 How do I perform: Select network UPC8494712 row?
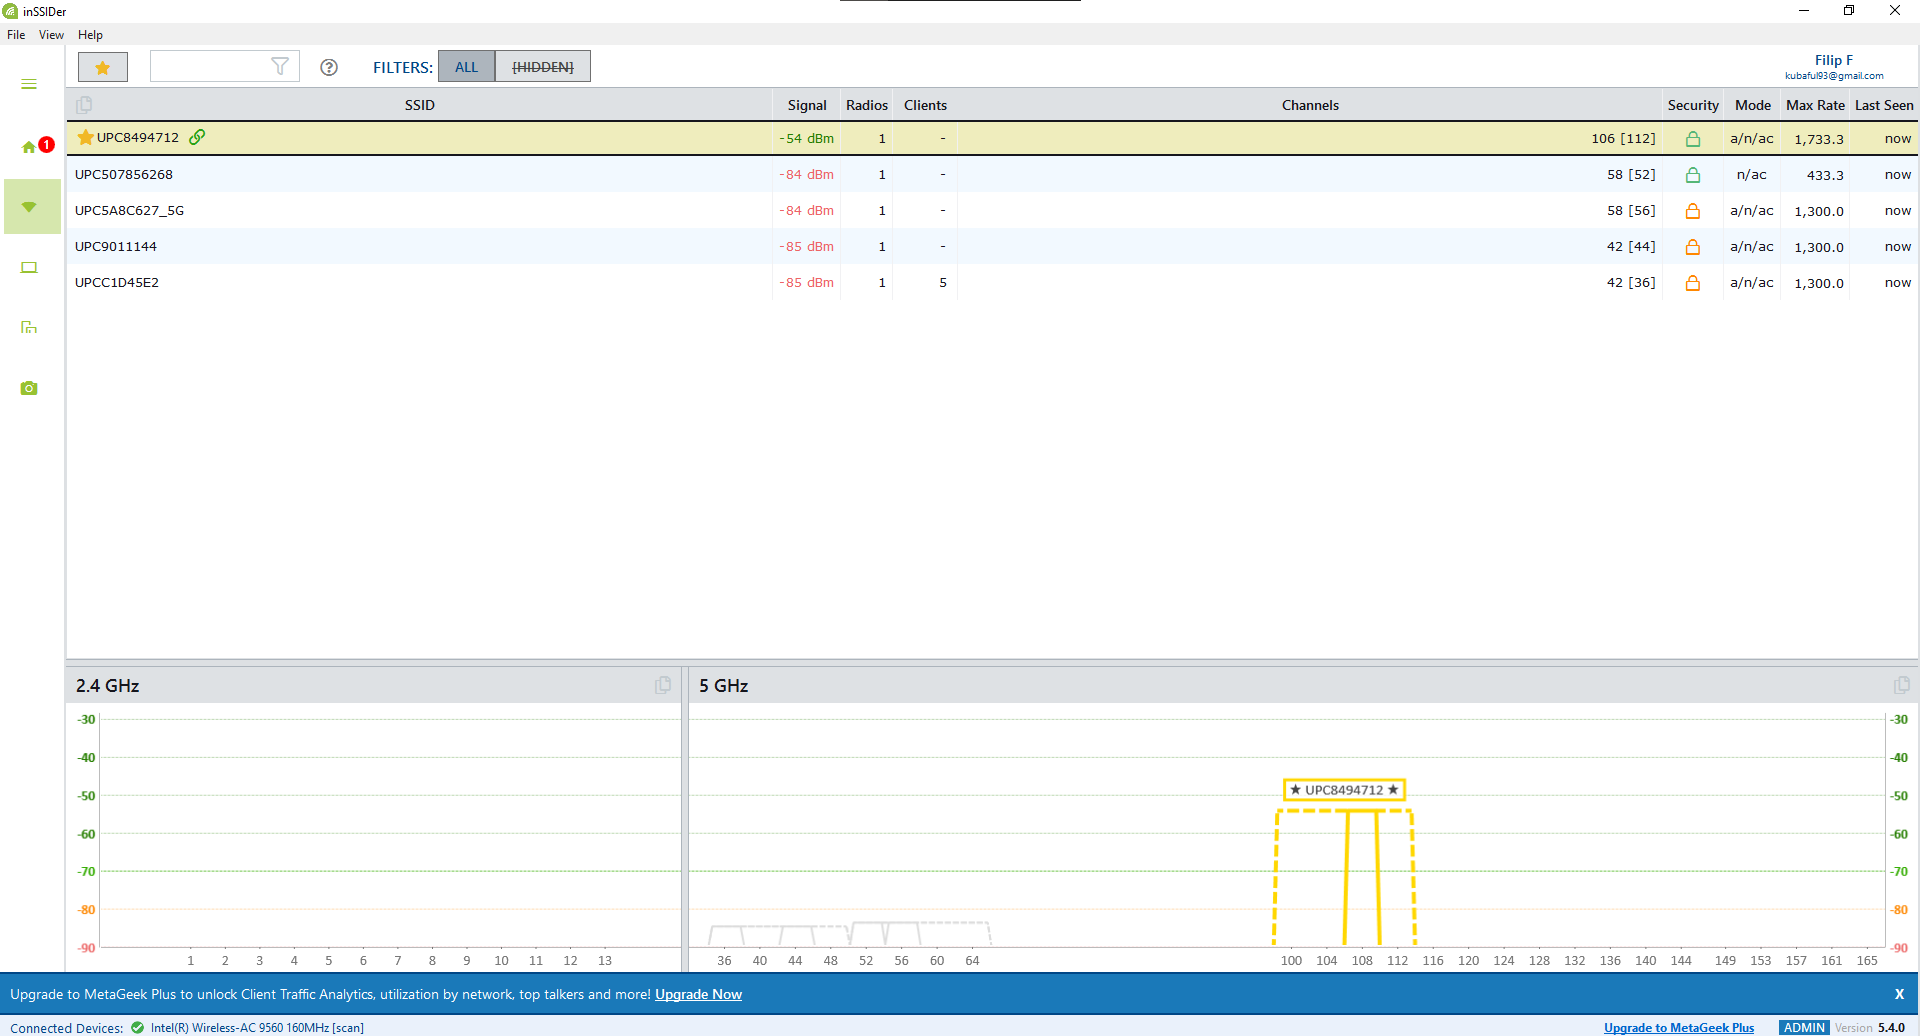[x=993, y=138]
